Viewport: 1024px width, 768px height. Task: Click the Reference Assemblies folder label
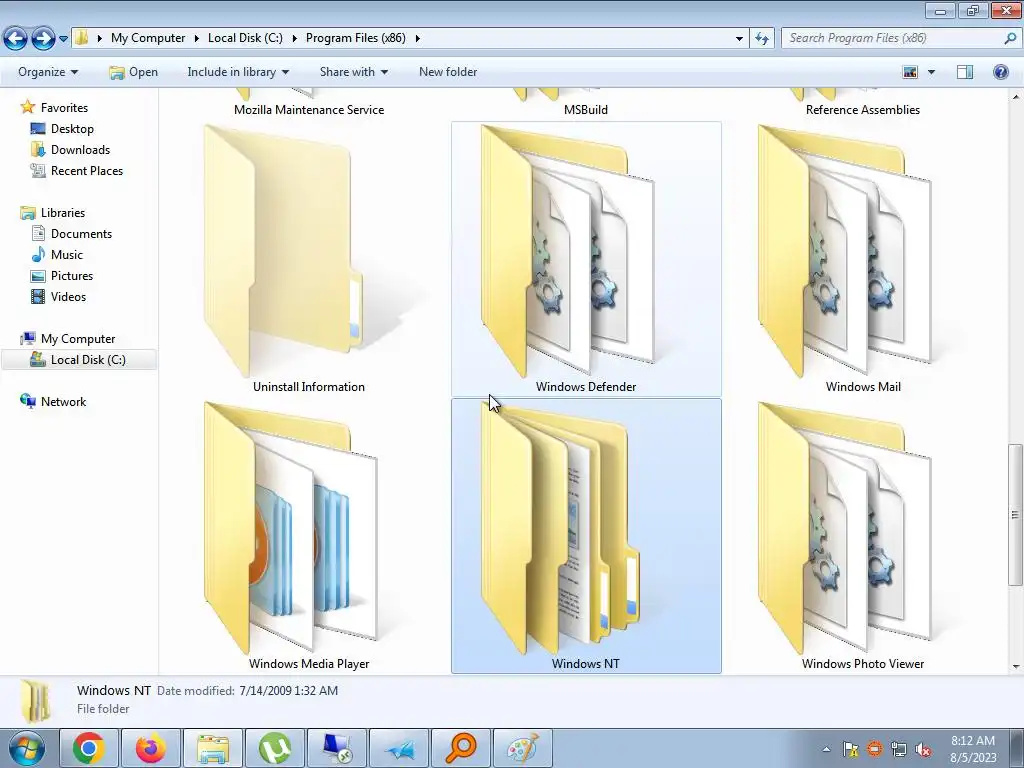[863, 110]
